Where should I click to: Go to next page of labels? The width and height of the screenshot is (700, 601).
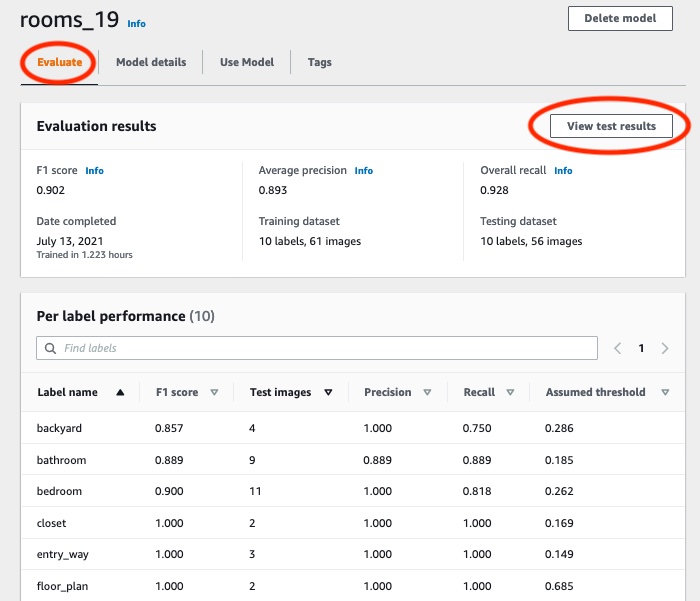pyautogui.click(x=665, y=348)
